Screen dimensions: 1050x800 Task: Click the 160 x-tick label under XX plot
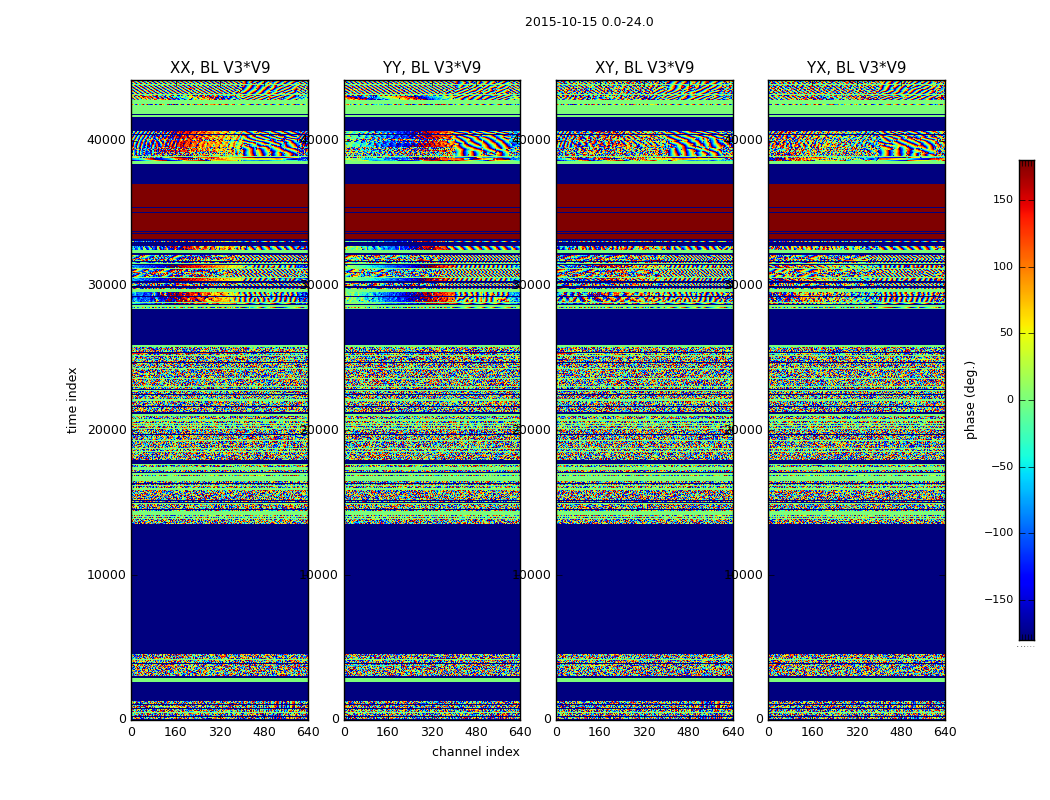pos(175,732)
